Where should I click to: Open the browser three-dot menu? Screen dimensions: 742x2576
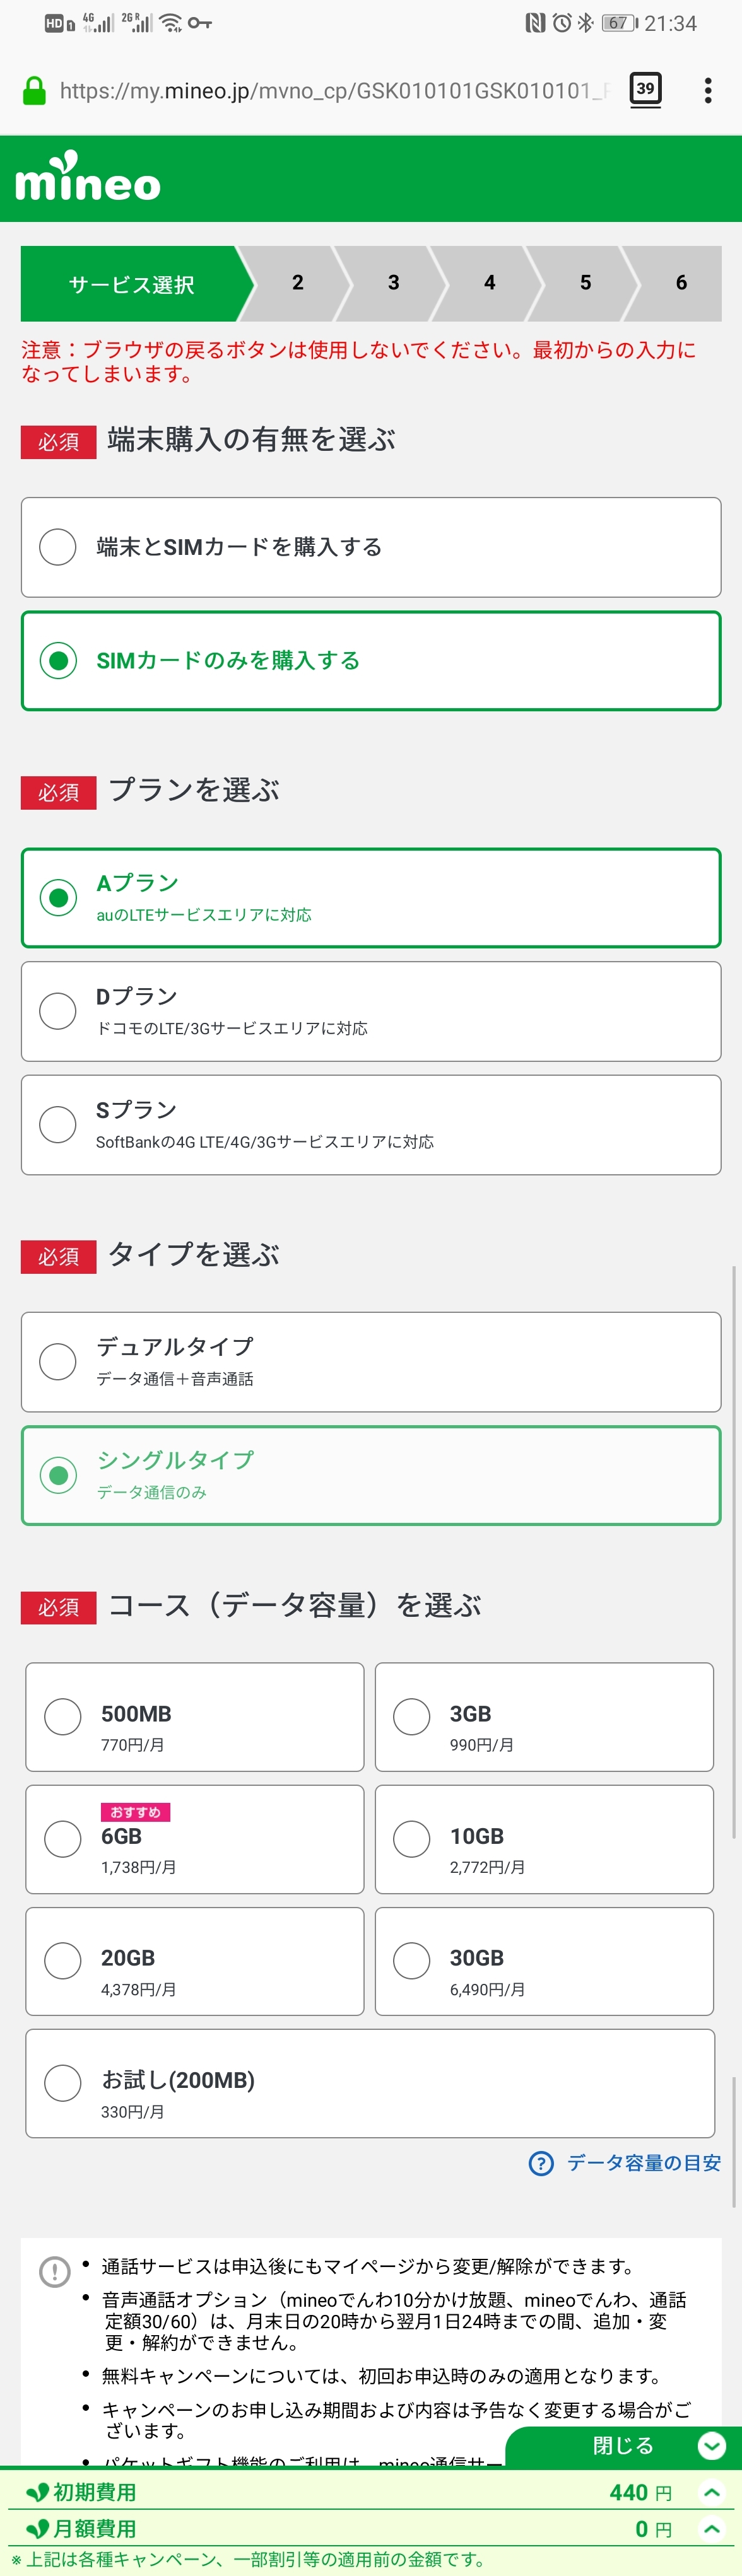tap(707, 91)
